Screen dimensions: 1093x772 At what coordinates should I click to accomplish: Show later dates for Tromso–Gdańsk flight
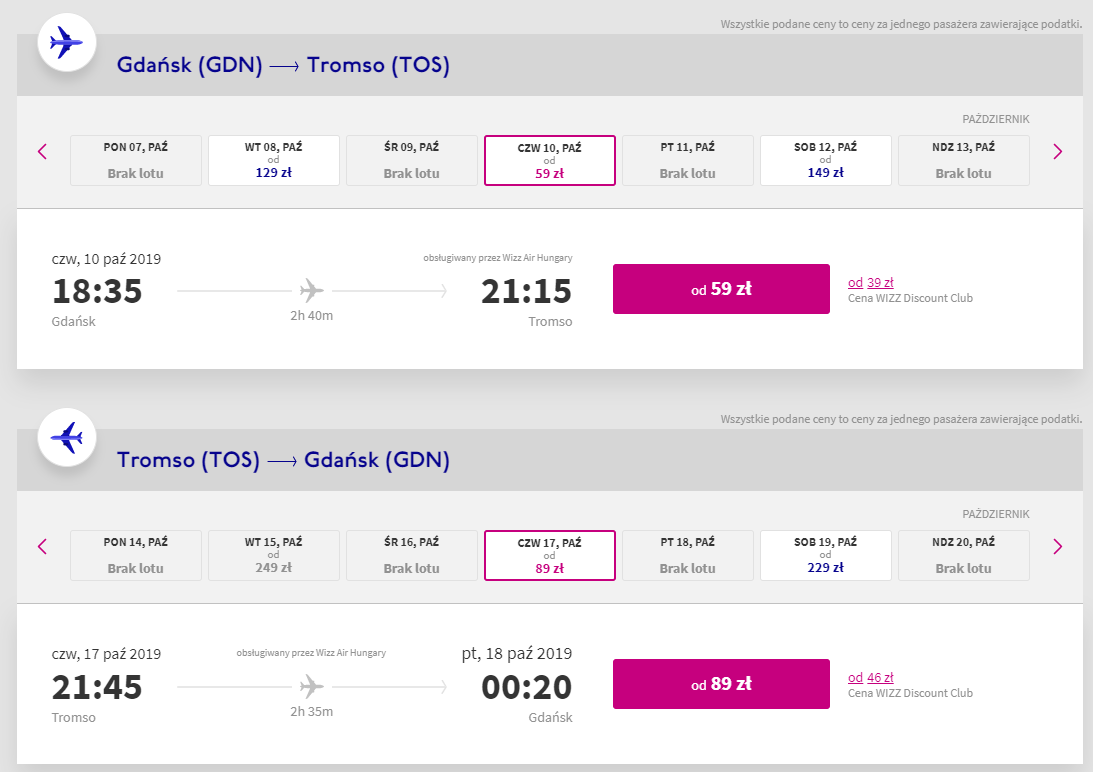1057,547
